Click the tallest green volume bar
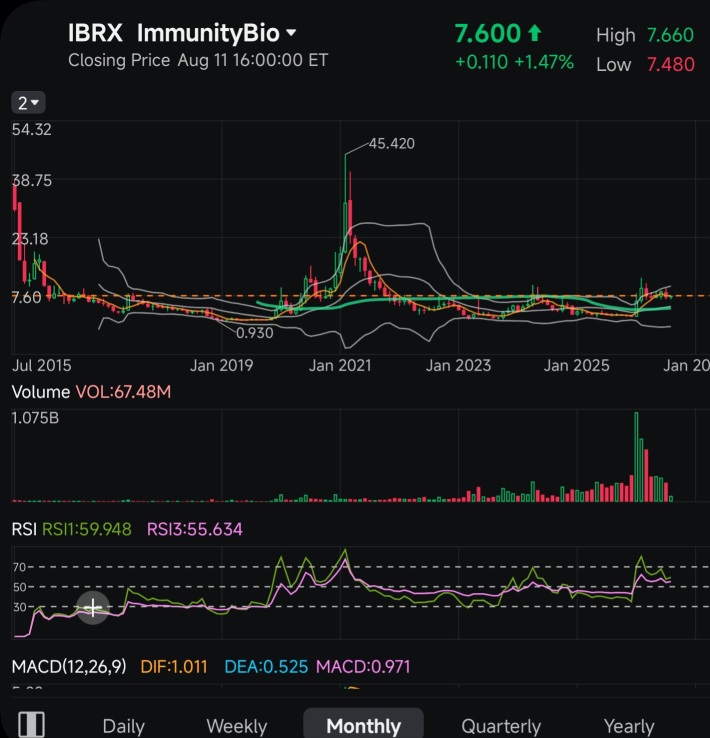This screenshot has width=710, height=738. point(636,457)
